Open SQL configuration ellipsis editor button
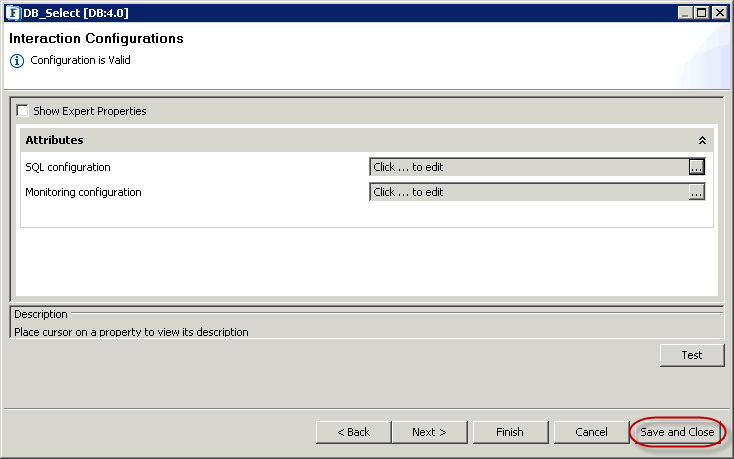The width and height of the screenshot is (734, 459). click(x=696, y=167)
